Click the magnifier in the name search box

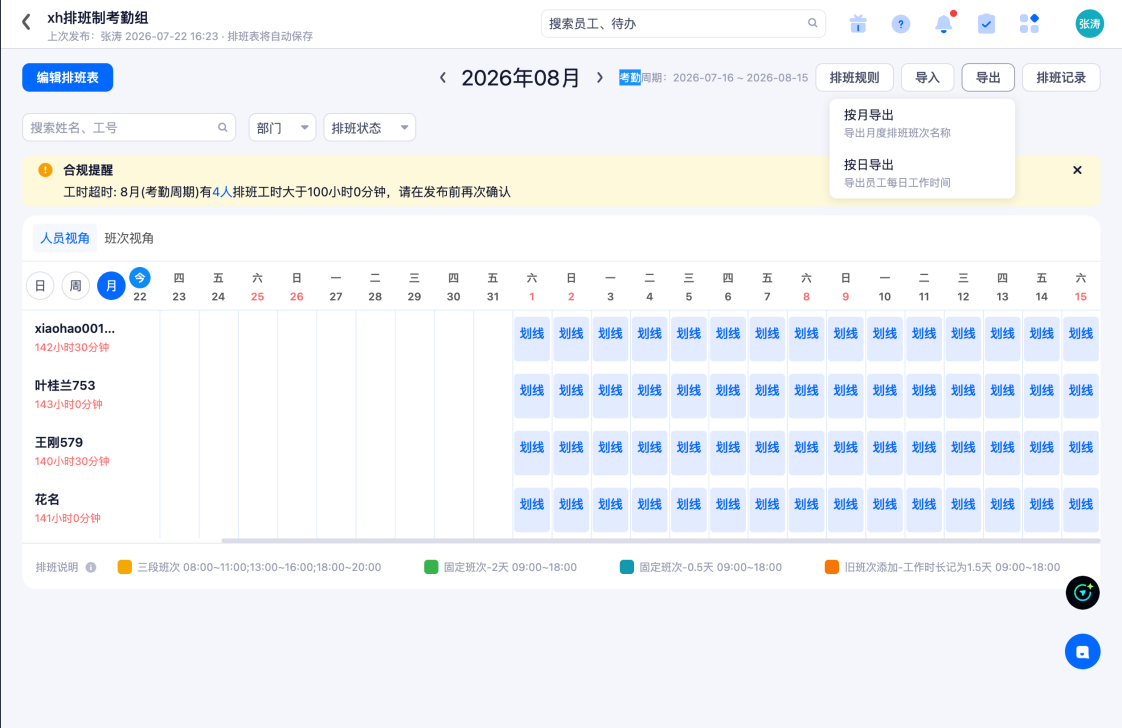223,127
